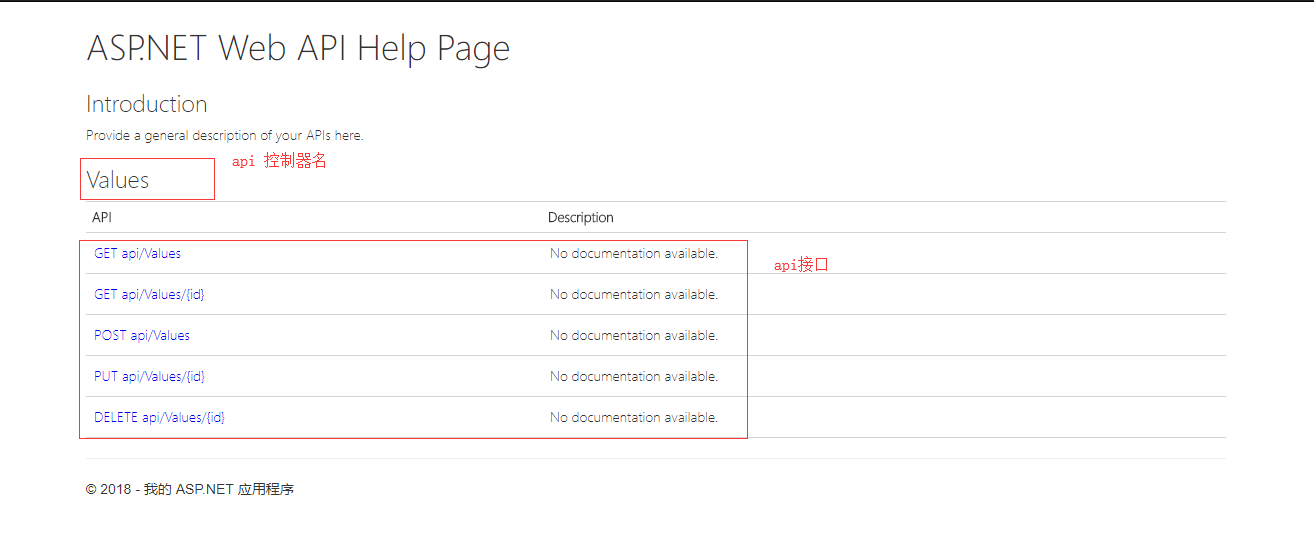Select the description text for DELETE api/Values/{id}
Image resolution: width=1314 pixels, height=549 pixels.
(x=634, y=418)
